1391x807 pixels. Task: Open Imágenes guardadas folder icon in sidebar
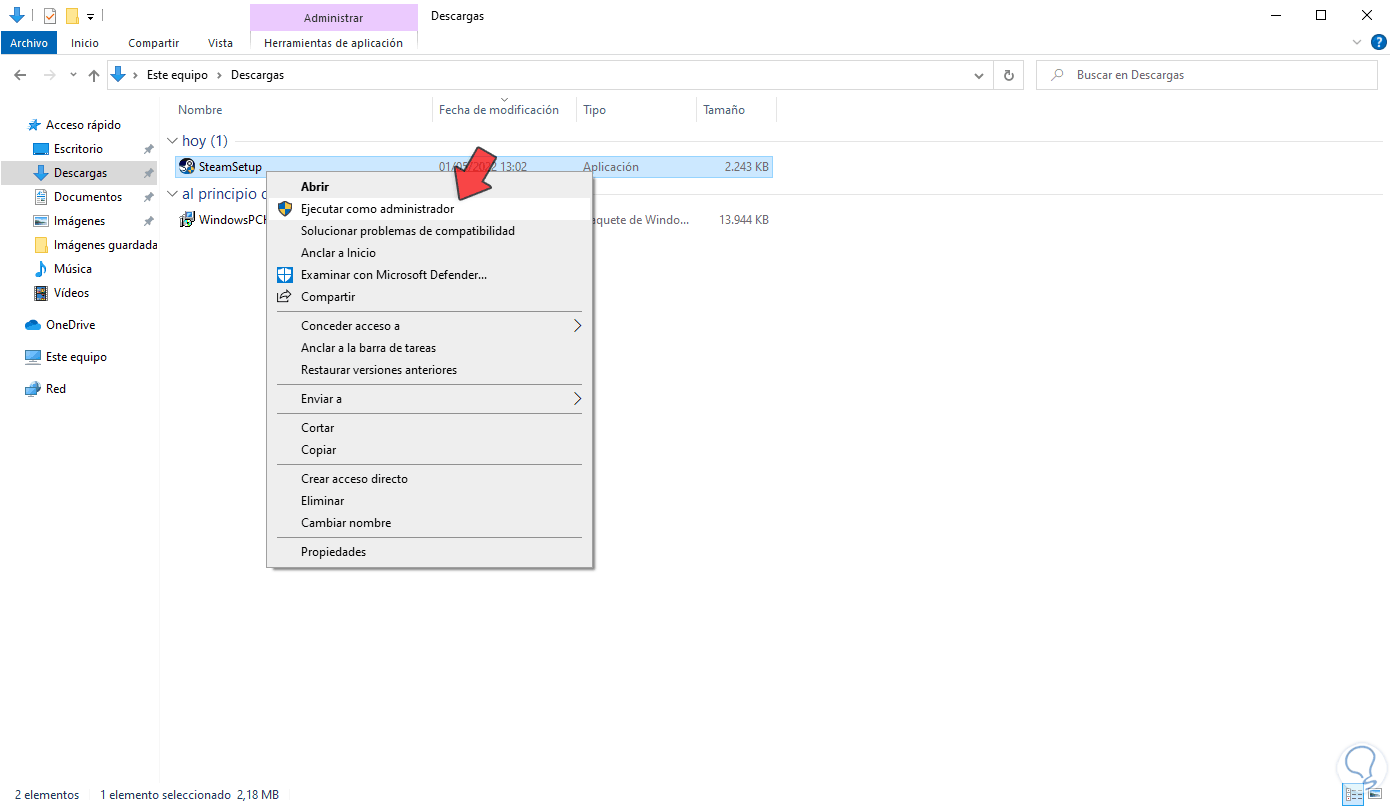point(41,245)
